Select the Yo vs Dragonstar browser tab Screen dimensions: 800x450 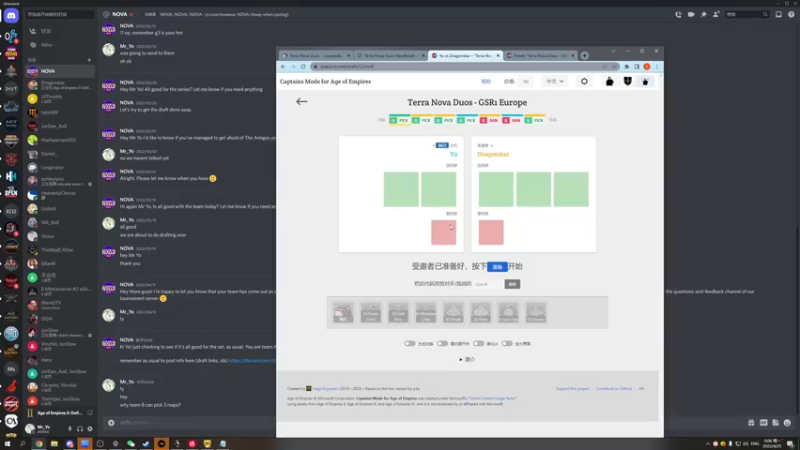pyautogui.click(x=465, y=56)
